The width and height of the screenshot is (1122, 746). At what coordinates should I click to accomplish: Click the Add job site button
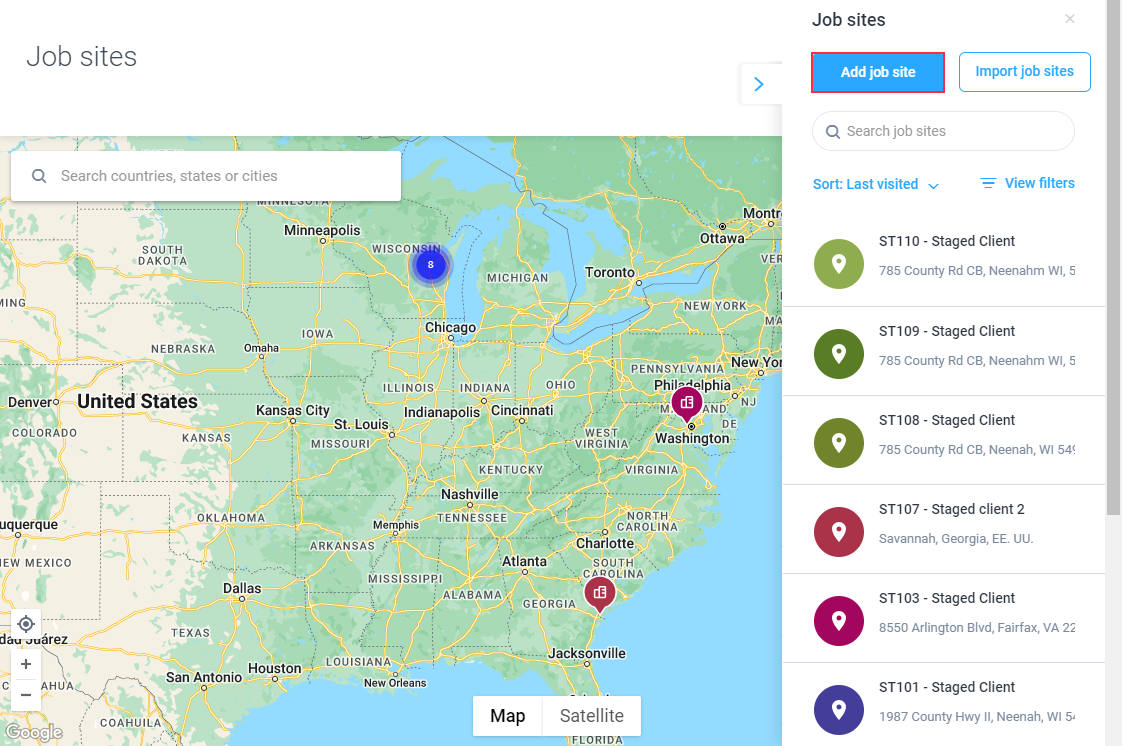tap(878, 72)
